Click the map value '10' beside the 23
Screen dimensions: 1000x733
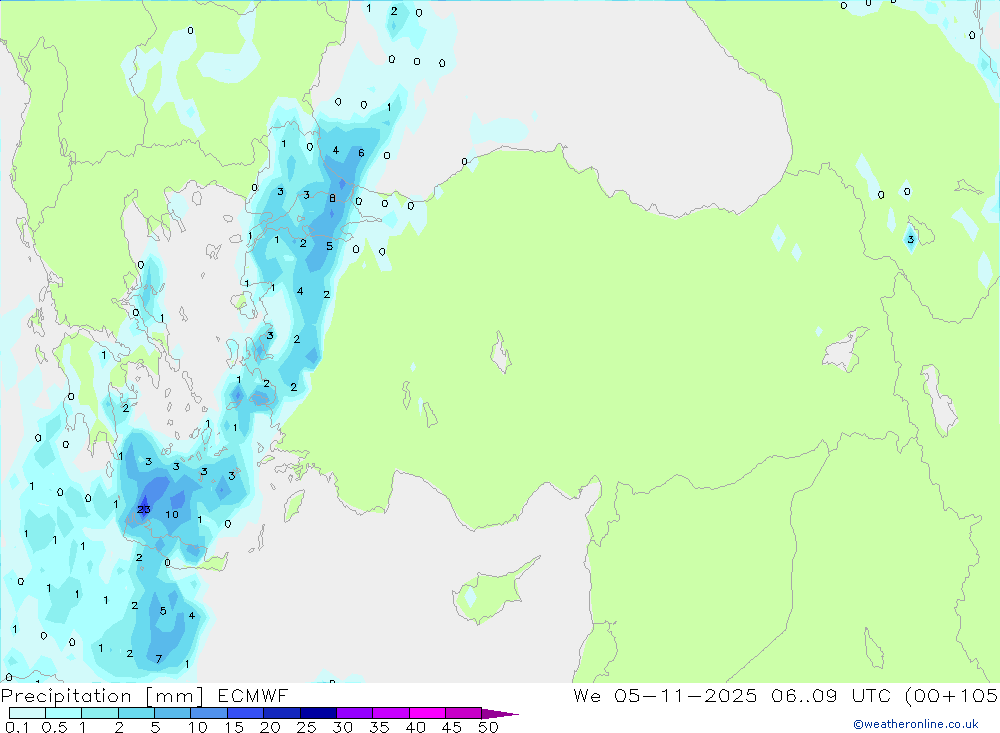[x=172, y=514]
